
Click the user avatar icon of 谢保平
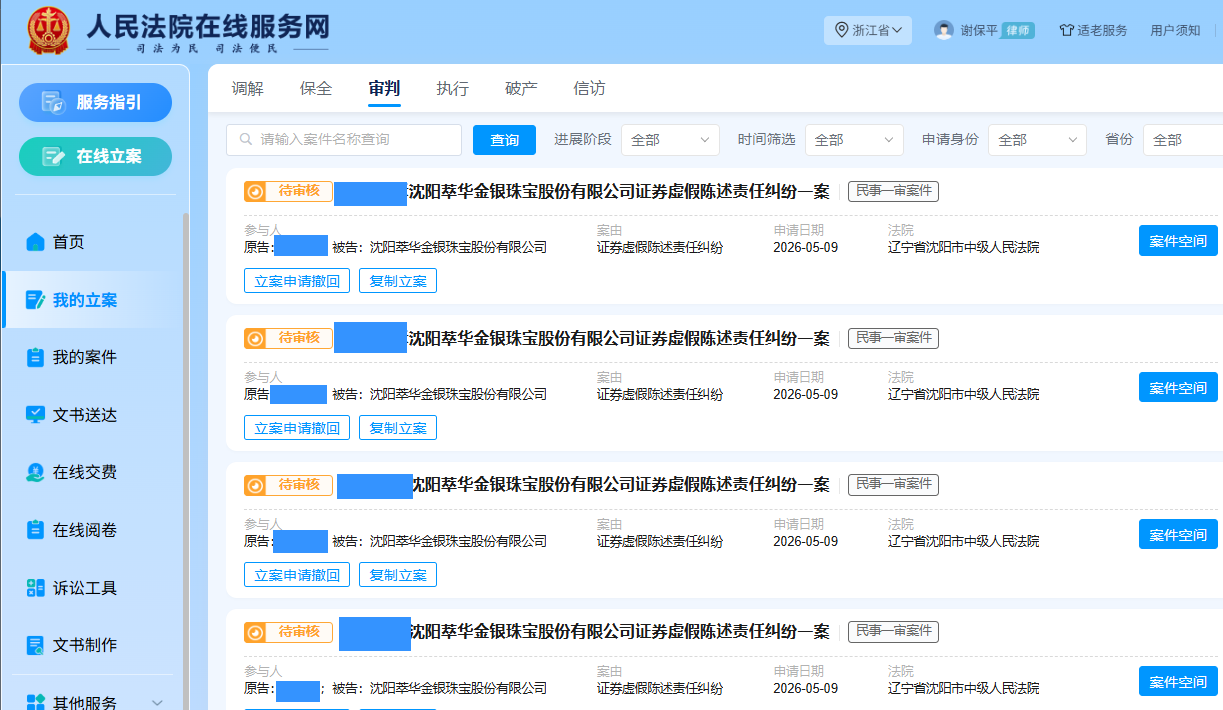(944, 30)
